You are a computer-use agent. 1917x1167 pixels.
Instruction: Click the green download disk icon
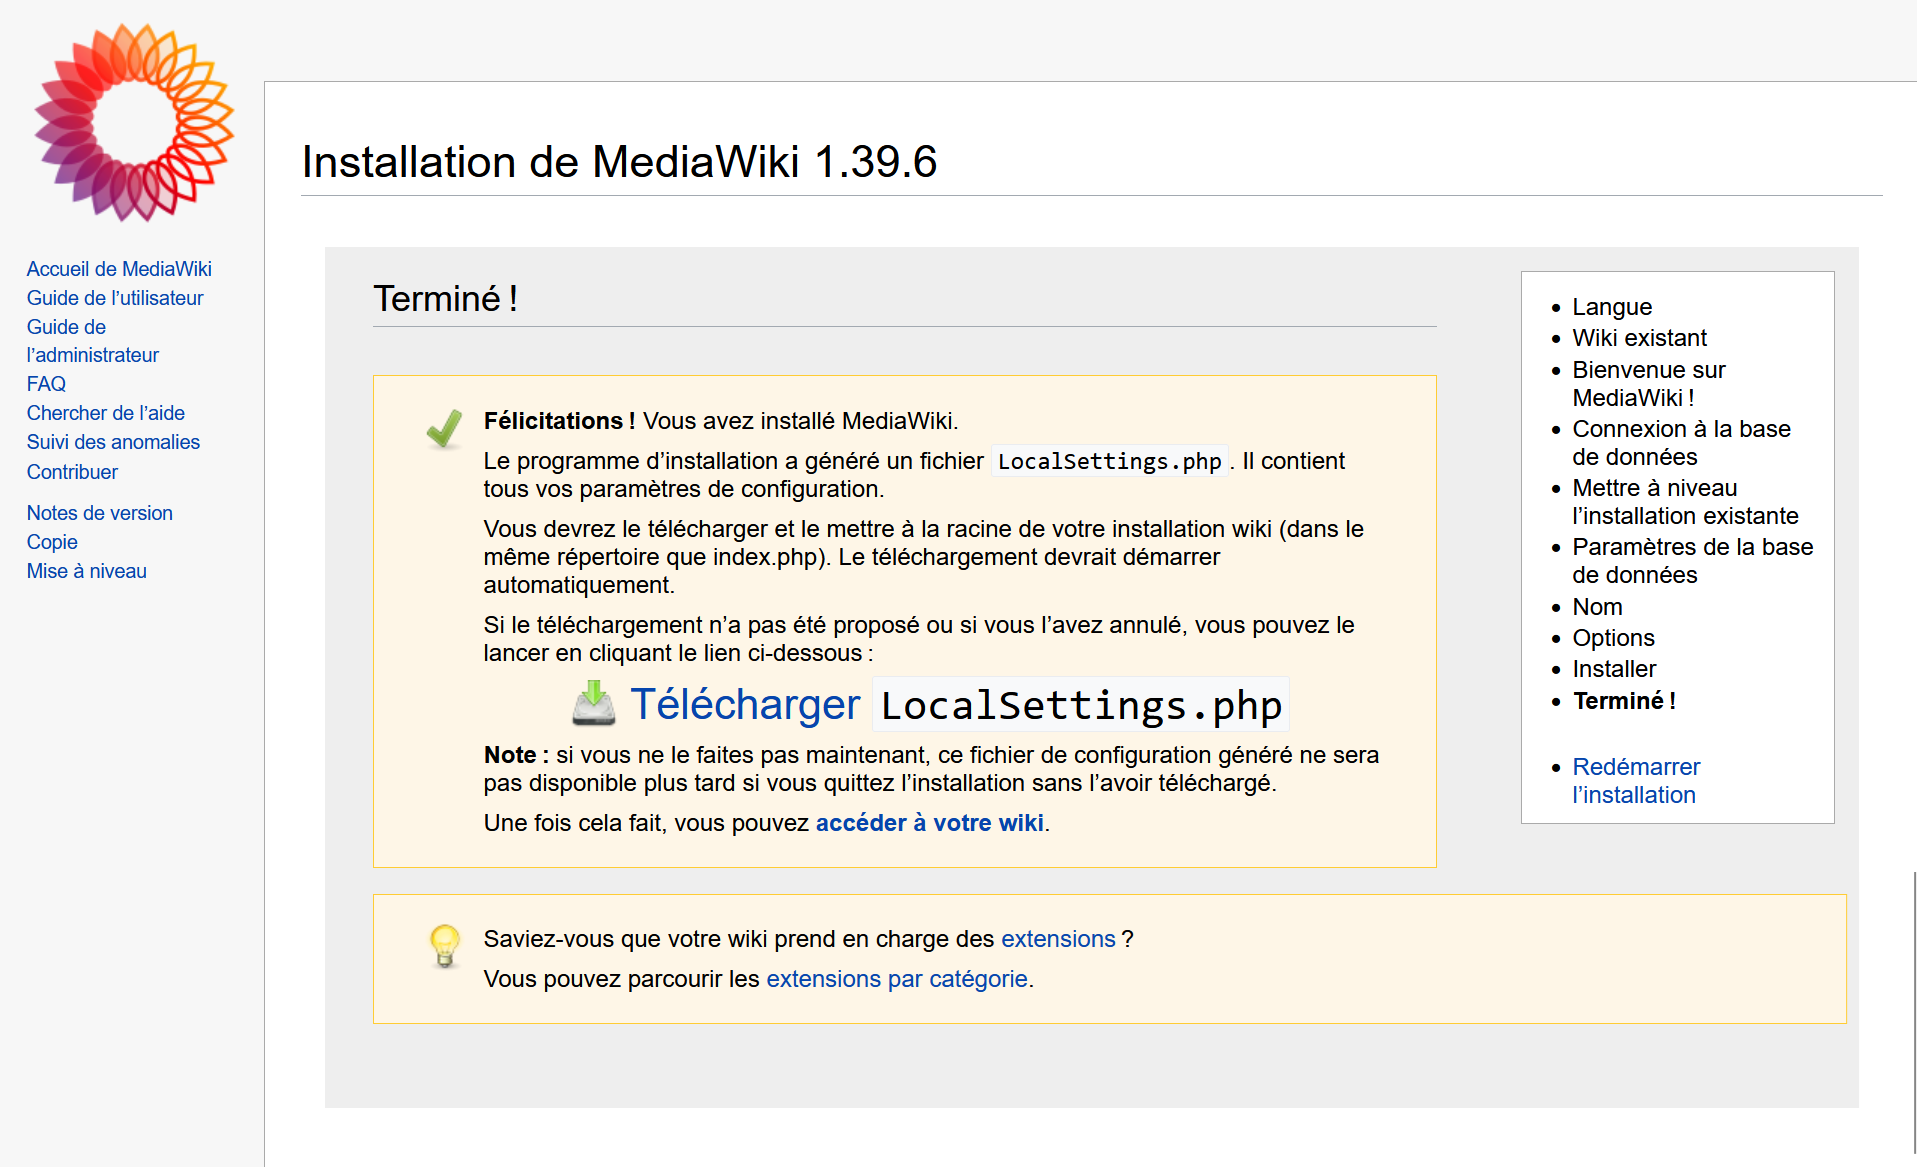(593, 703)
